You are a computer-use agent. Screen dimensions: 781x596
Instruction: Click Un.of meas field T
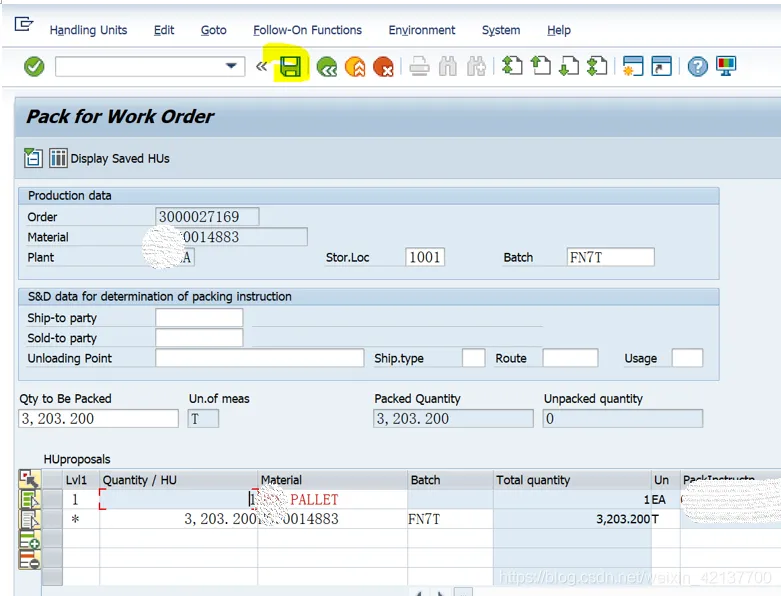pyautogui.click(x=203, y=419)
